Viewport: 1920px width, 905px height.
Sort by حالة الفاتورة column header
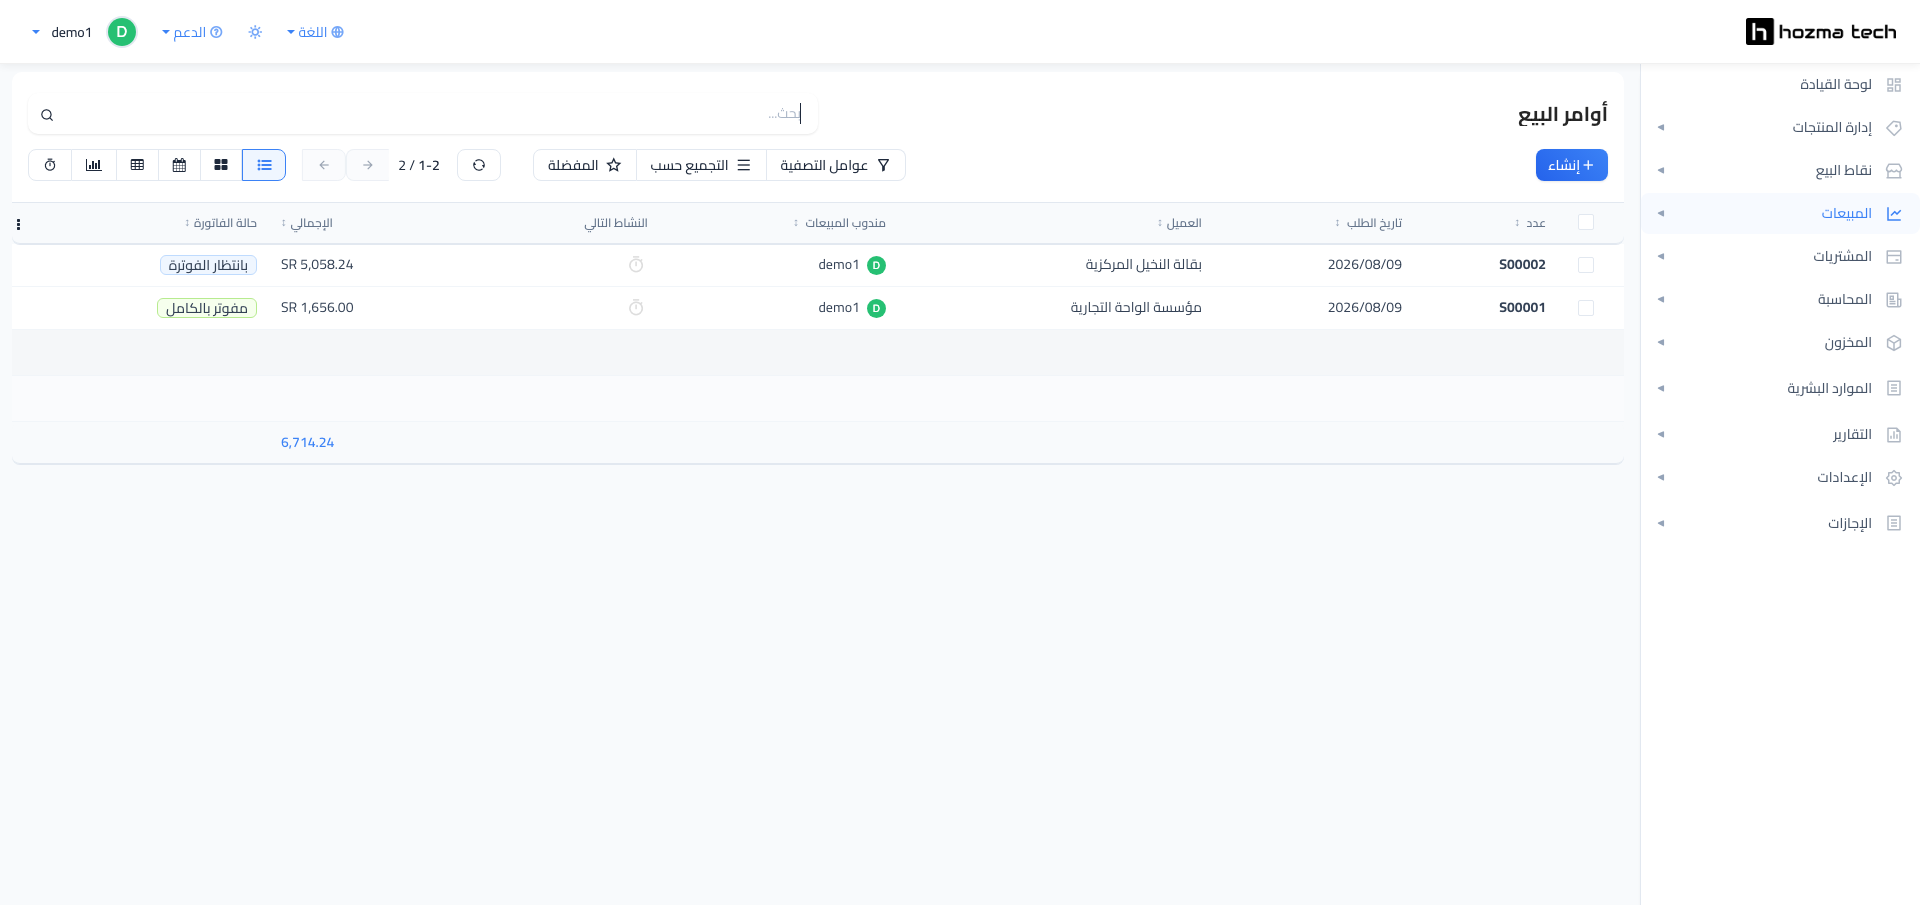click(x=221, y=223)
